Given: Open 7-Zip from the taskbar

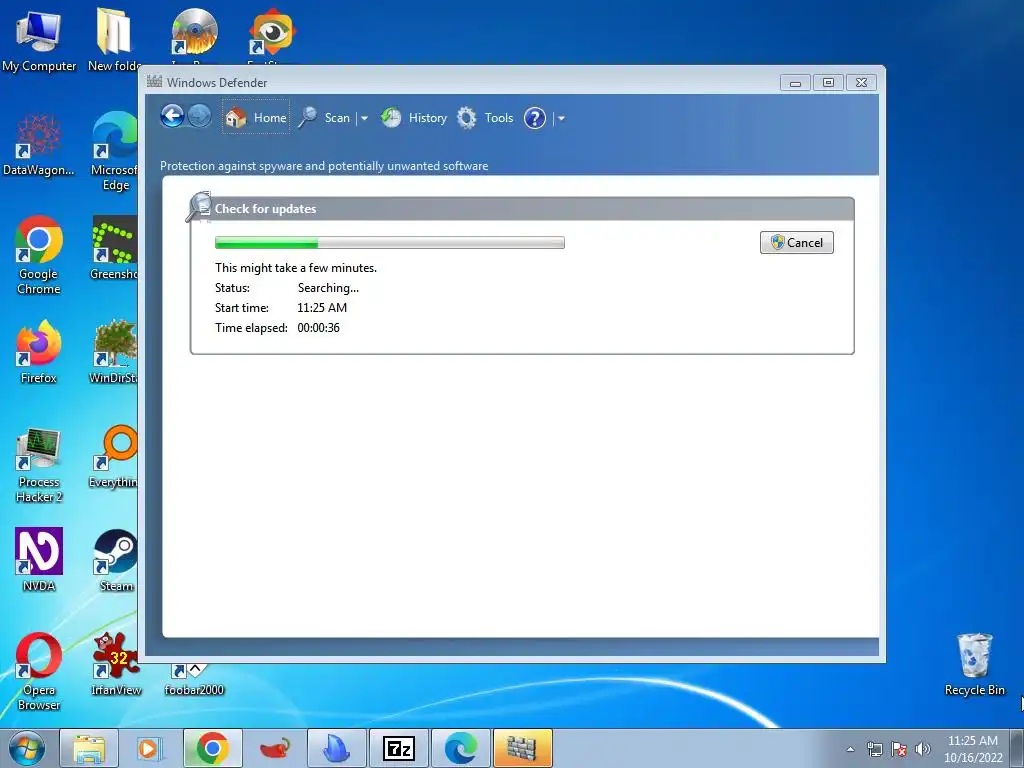Looking at the screenshot, I should 398,748.
